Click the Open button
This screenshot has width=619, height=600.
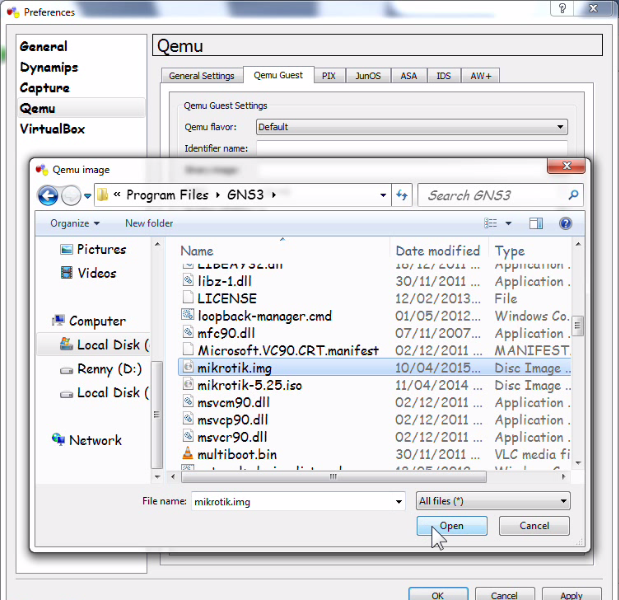tap(452, 526)
